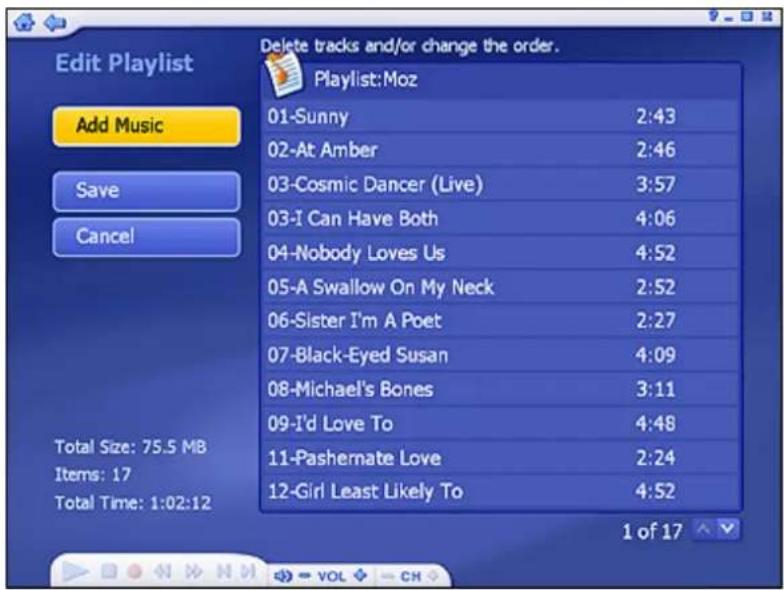The width and height of the screenshot is (784, 590).
Task: Click the Fast Forward transport button
Action: (x=194, y=572)
